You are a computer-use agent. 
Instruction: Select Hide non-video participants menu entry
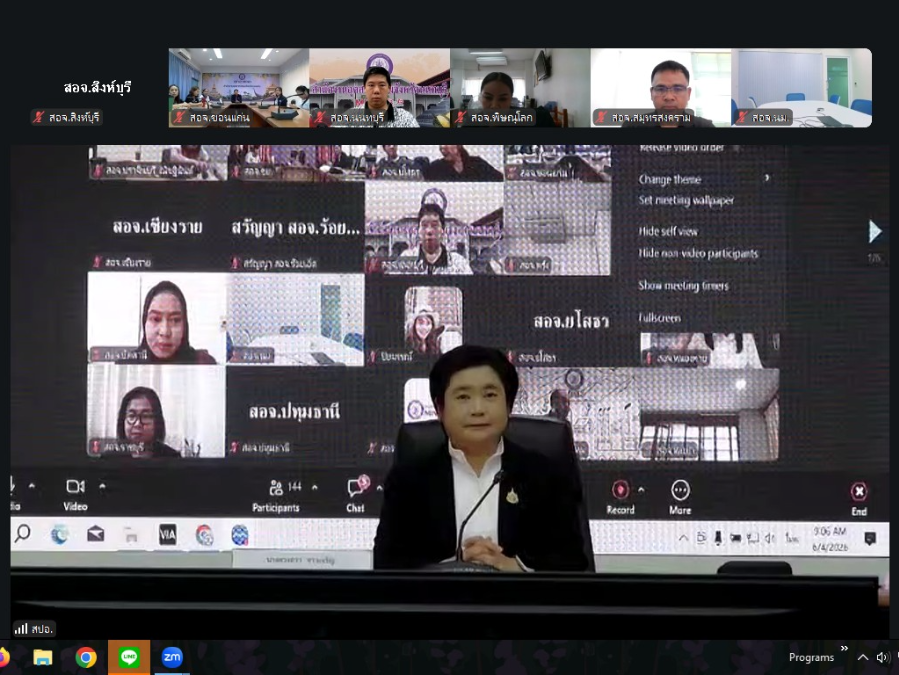pos(698,253)
